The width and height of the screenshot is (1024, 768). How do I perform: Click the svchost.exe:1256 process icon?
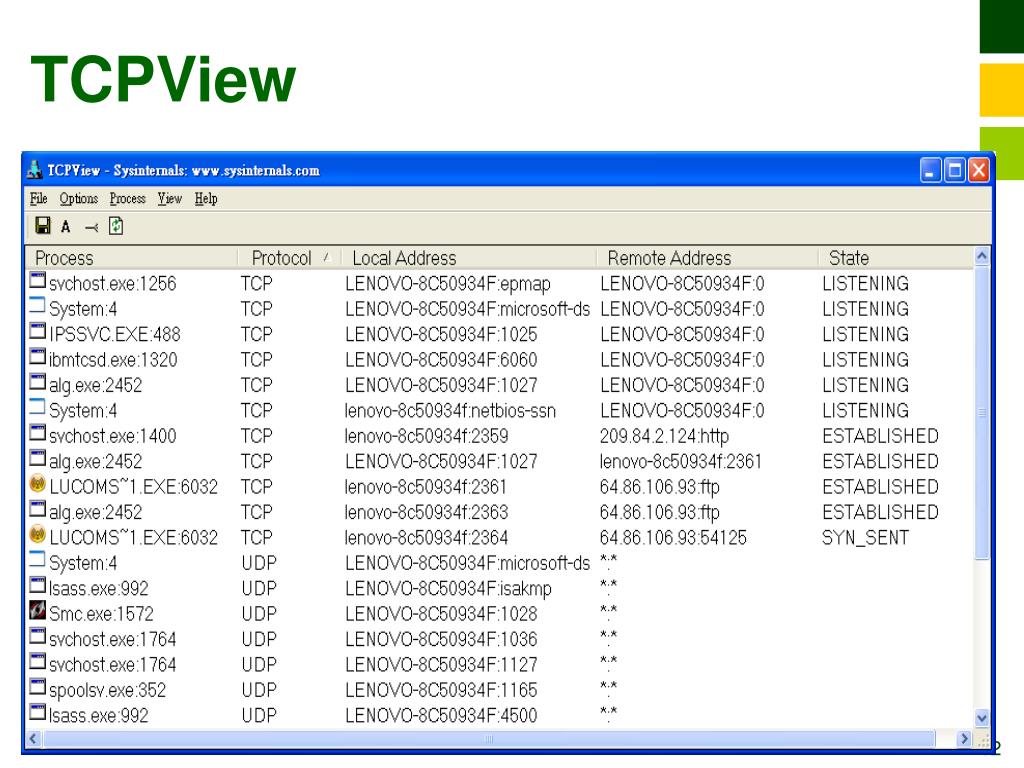[x=38, y=281]
